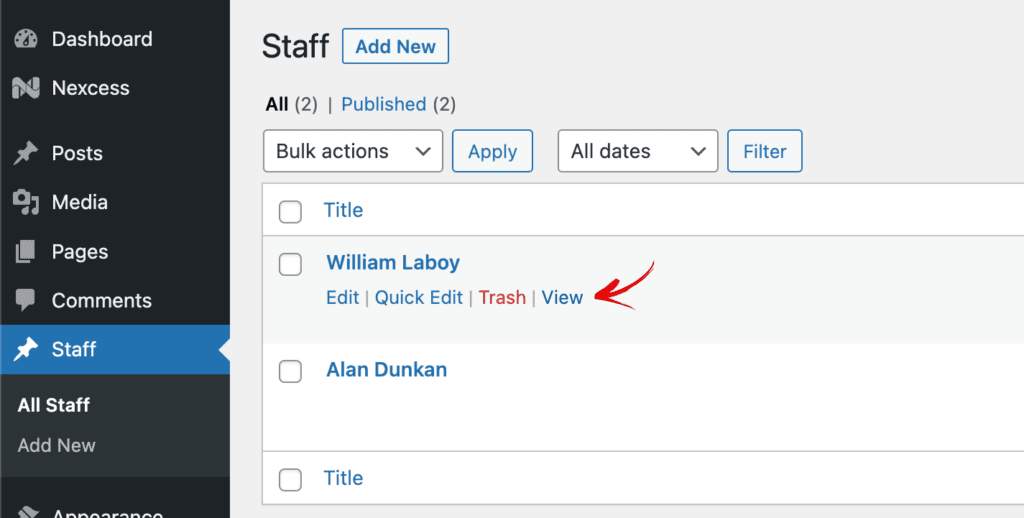Click the Appearance brush icon
Viewport: 1024px width, 518px height.
click(25, 512)
